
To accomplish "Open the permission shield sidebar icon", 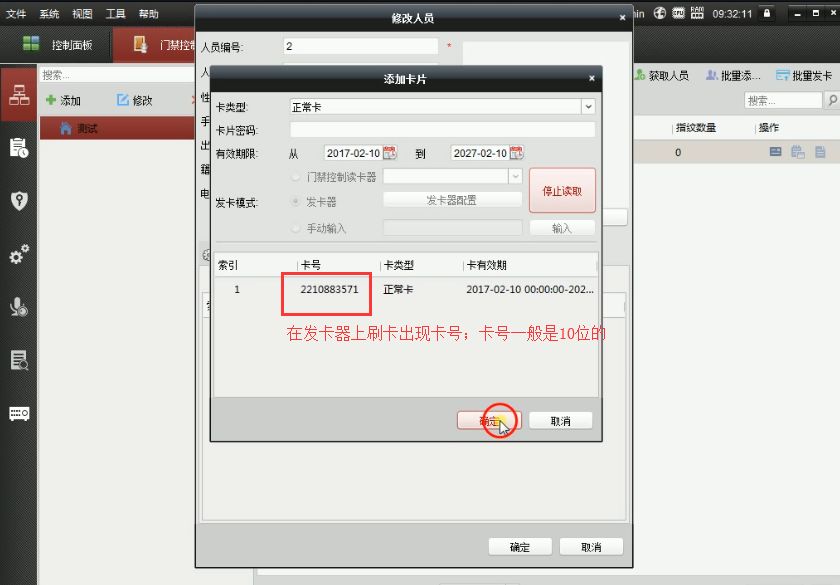I will pos(18,201).
